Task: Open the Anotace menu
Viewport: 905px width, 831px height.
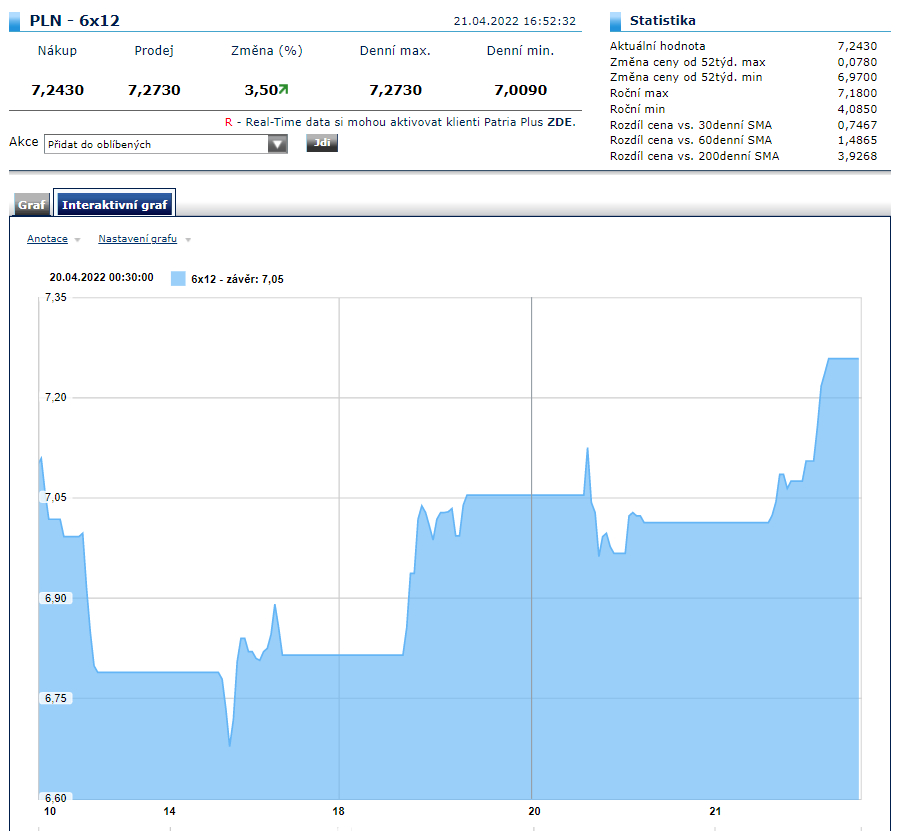Action: (x=47, y=239)
